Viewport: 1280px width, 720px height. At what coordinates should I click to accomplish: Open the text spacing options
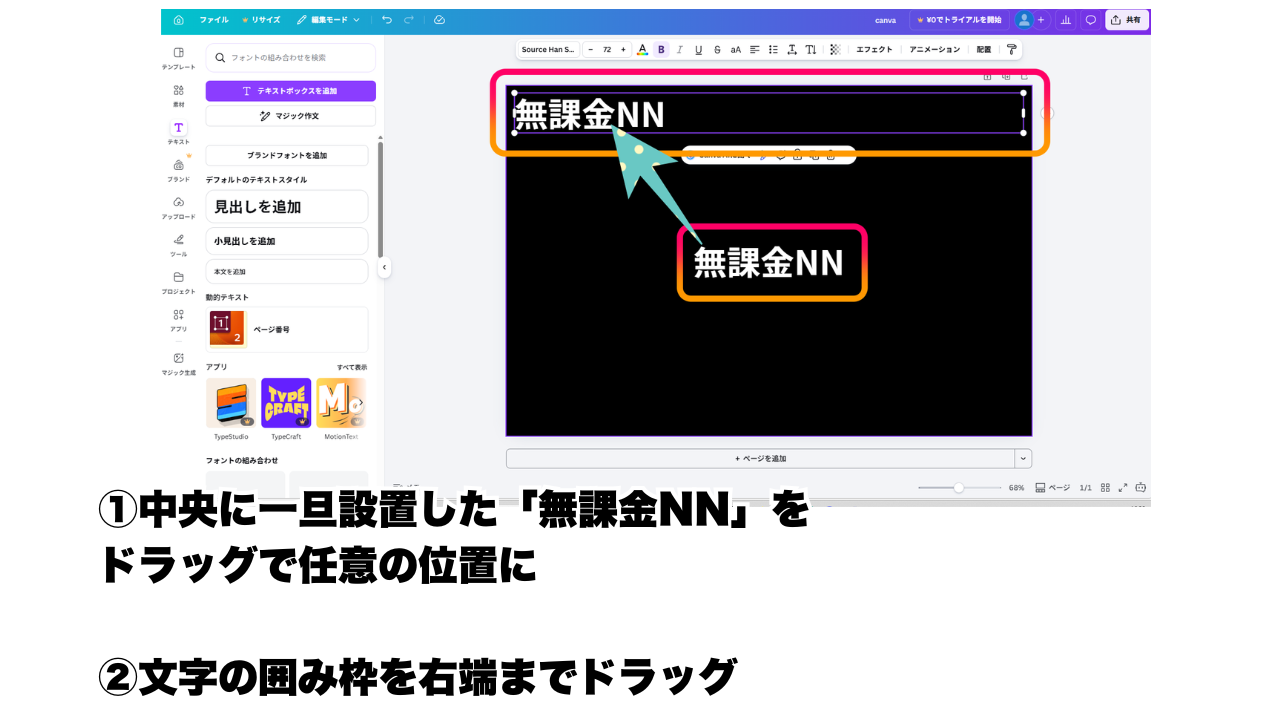pos(792,49)
